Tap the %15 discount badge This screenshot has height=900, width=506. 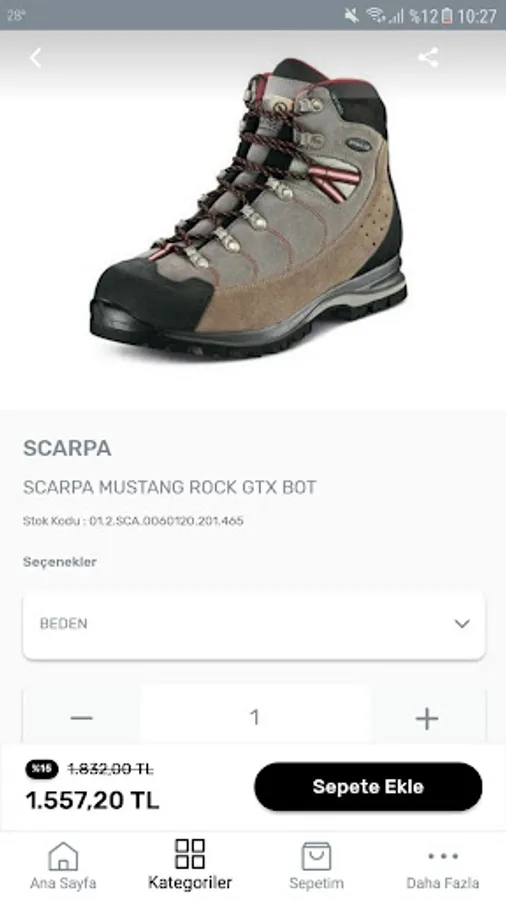(x=42, y=769)
